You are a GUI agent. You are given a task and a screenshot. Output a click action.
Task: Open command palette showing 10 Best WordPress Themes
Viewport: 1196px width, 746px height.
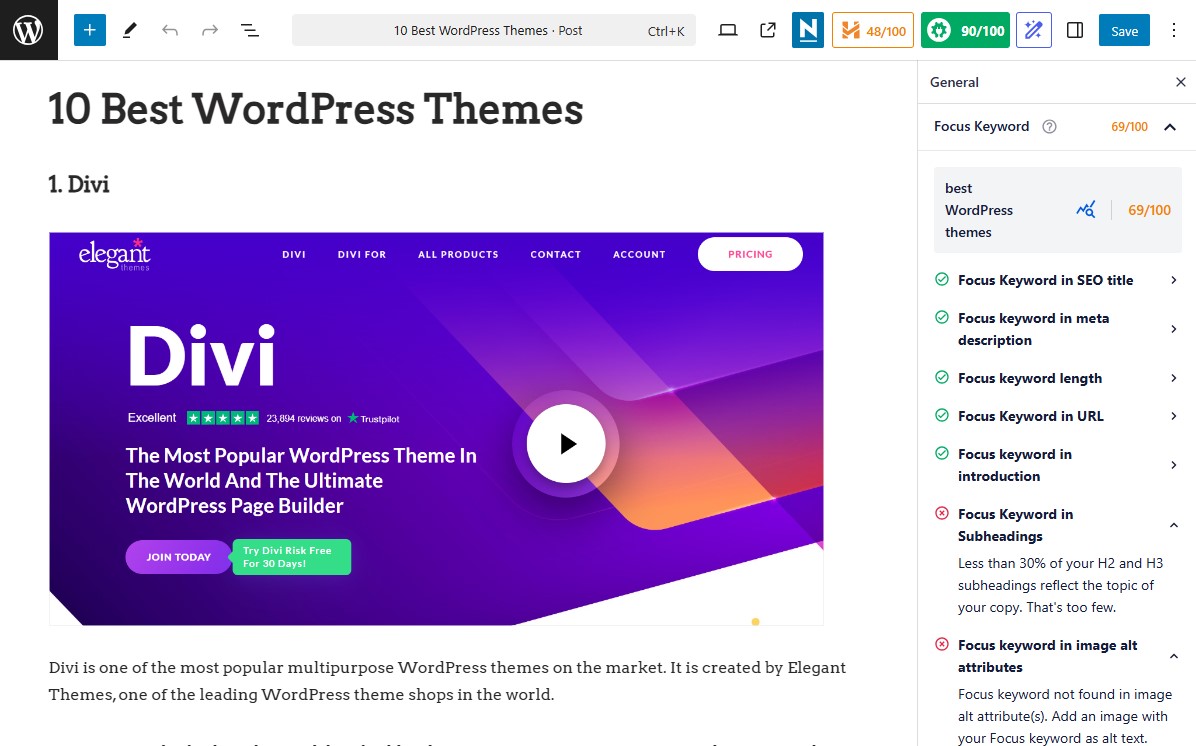pos(494,31)
